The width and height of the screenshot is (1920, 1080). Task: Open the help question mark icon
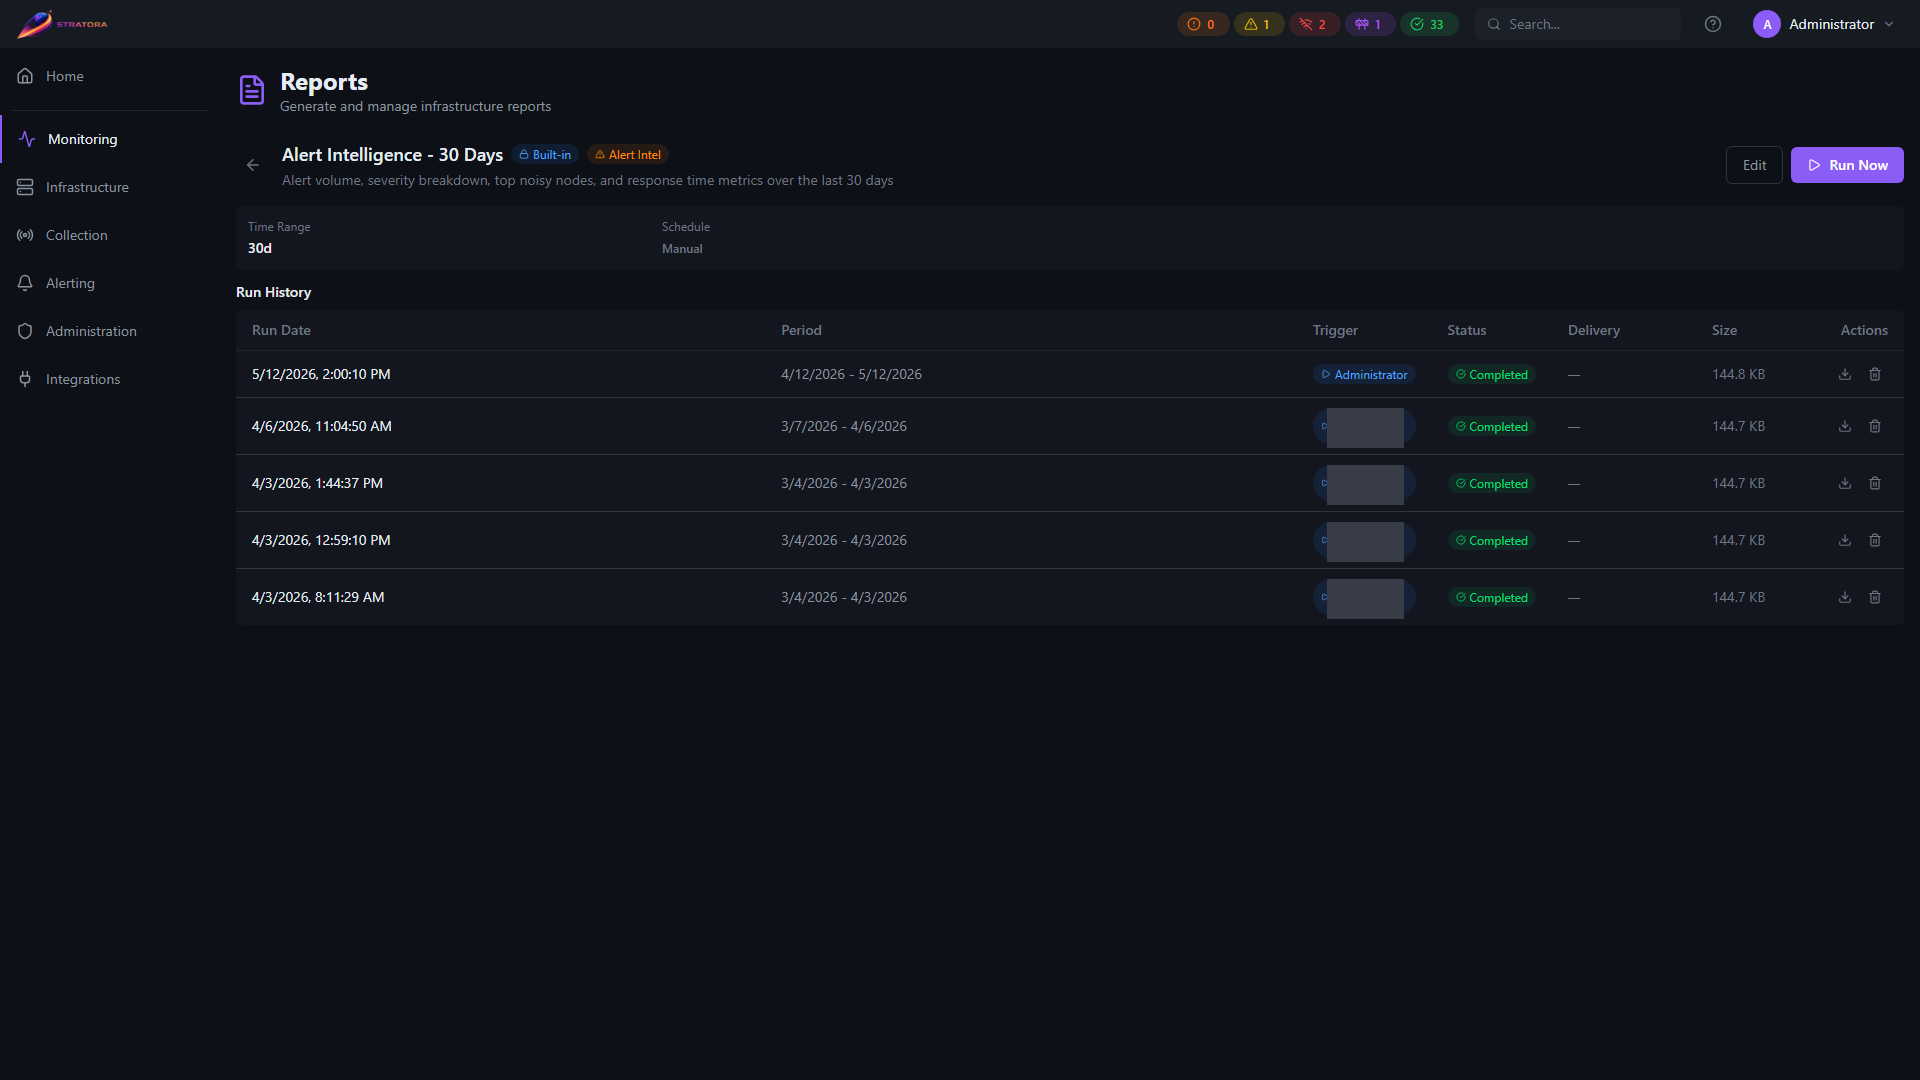[x=1713, y=24]
